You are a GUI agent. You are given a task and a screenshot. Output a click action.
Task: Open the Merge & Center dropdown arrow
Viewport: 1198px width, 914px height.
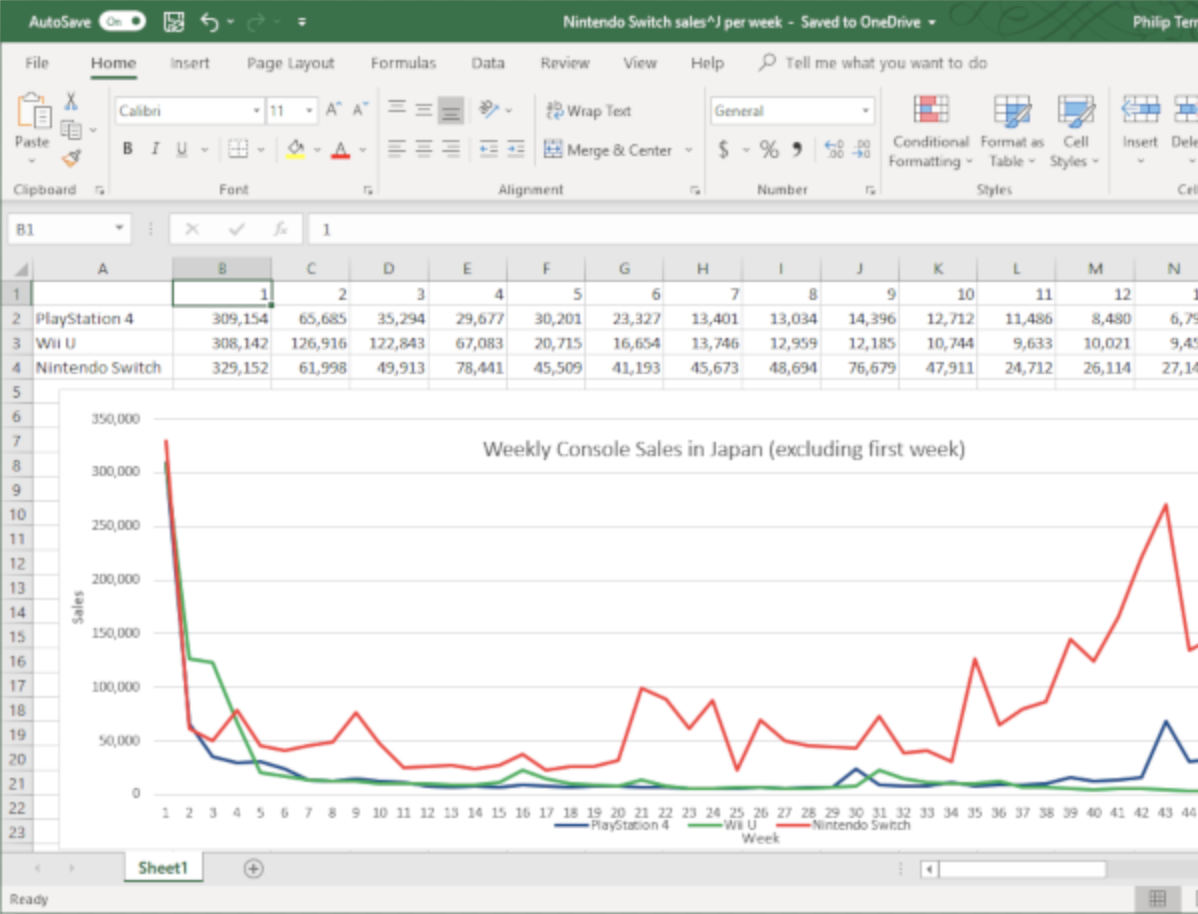pos(688,150)
